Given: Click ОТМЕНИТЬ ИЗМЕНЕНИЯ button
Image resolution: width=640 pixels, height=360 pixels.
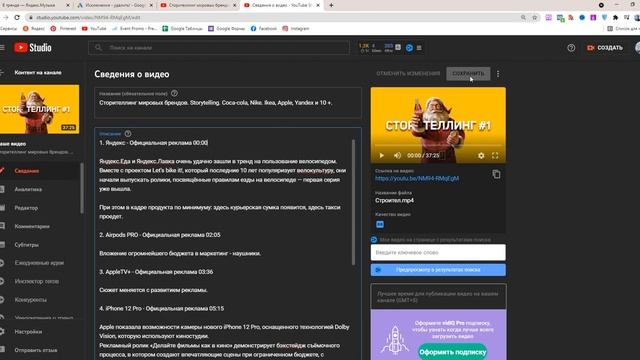Looking at the screenshot, I should pos(408,73).
